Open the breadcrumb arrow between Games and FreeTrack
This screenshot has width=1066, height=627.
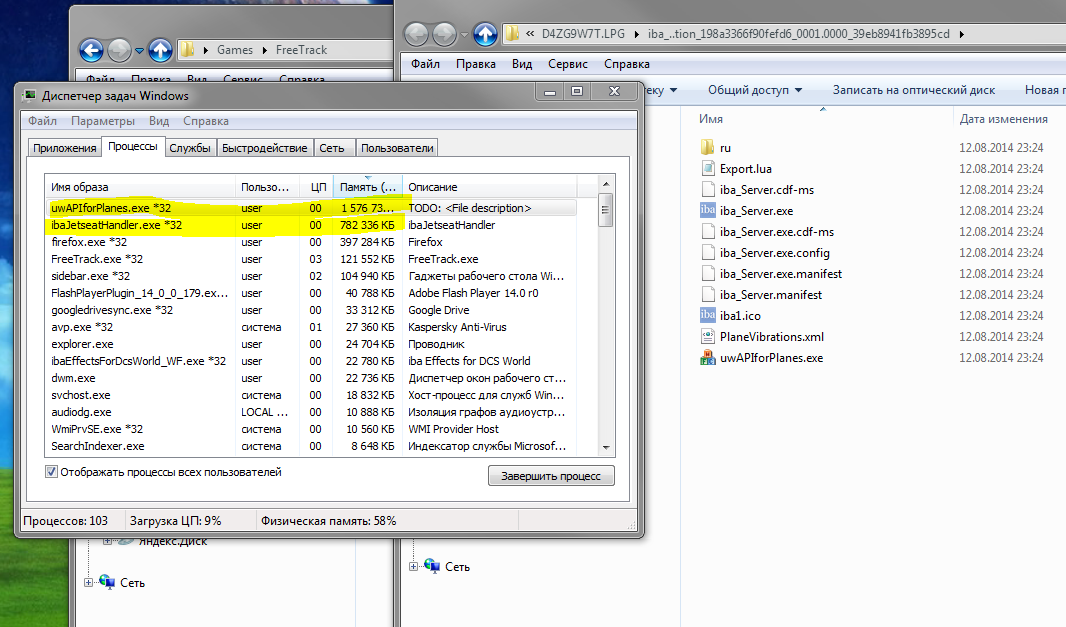tap(264, 50)
